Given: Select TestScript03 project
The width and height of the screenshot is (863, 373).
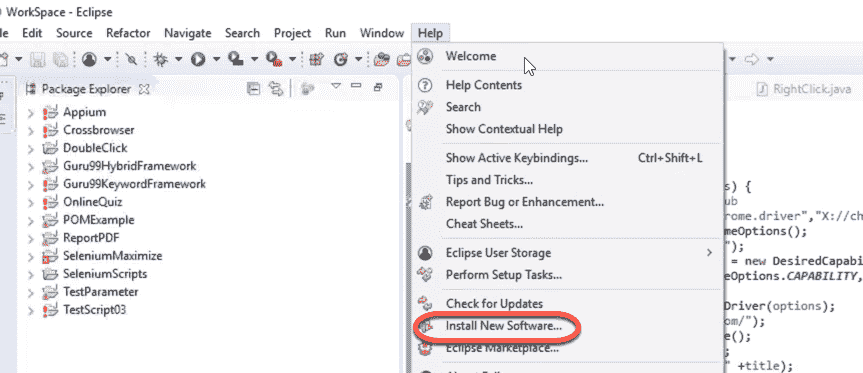Looking at the screenshot, I should [95, 310].
